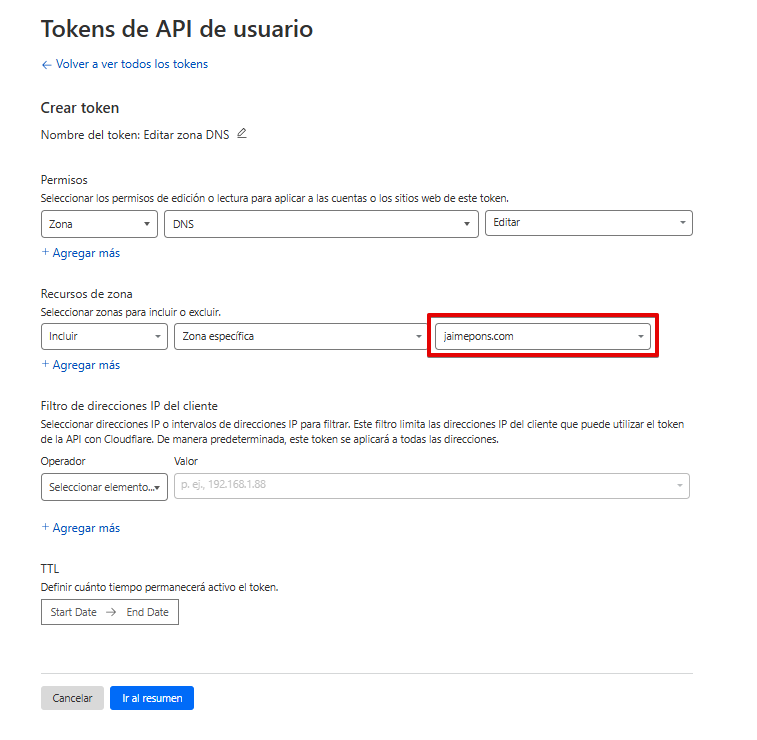
Task: Open the Zona permission type dropdown
Action: (99, 224)
